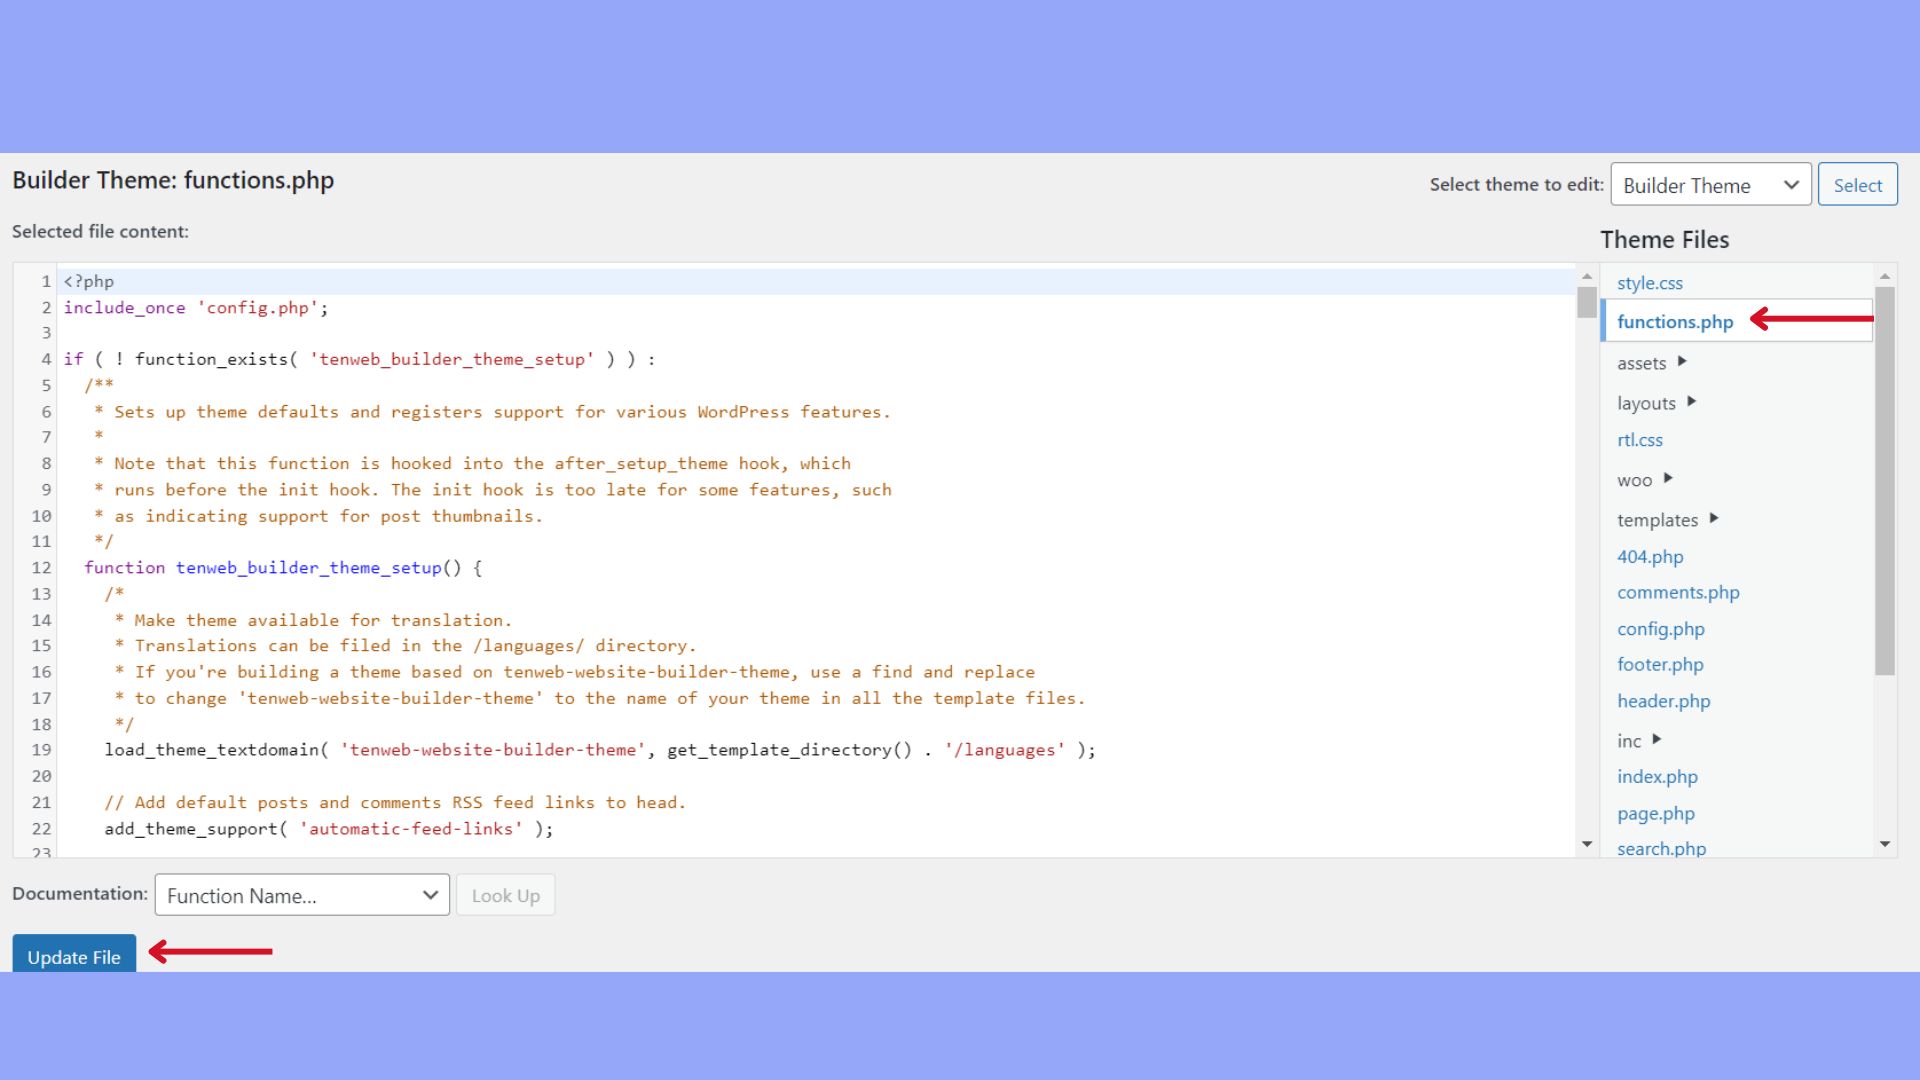The width and height of the screenshot is (1920, 1080).
Task: Open the functions.php theme file
Action: 1674,321
